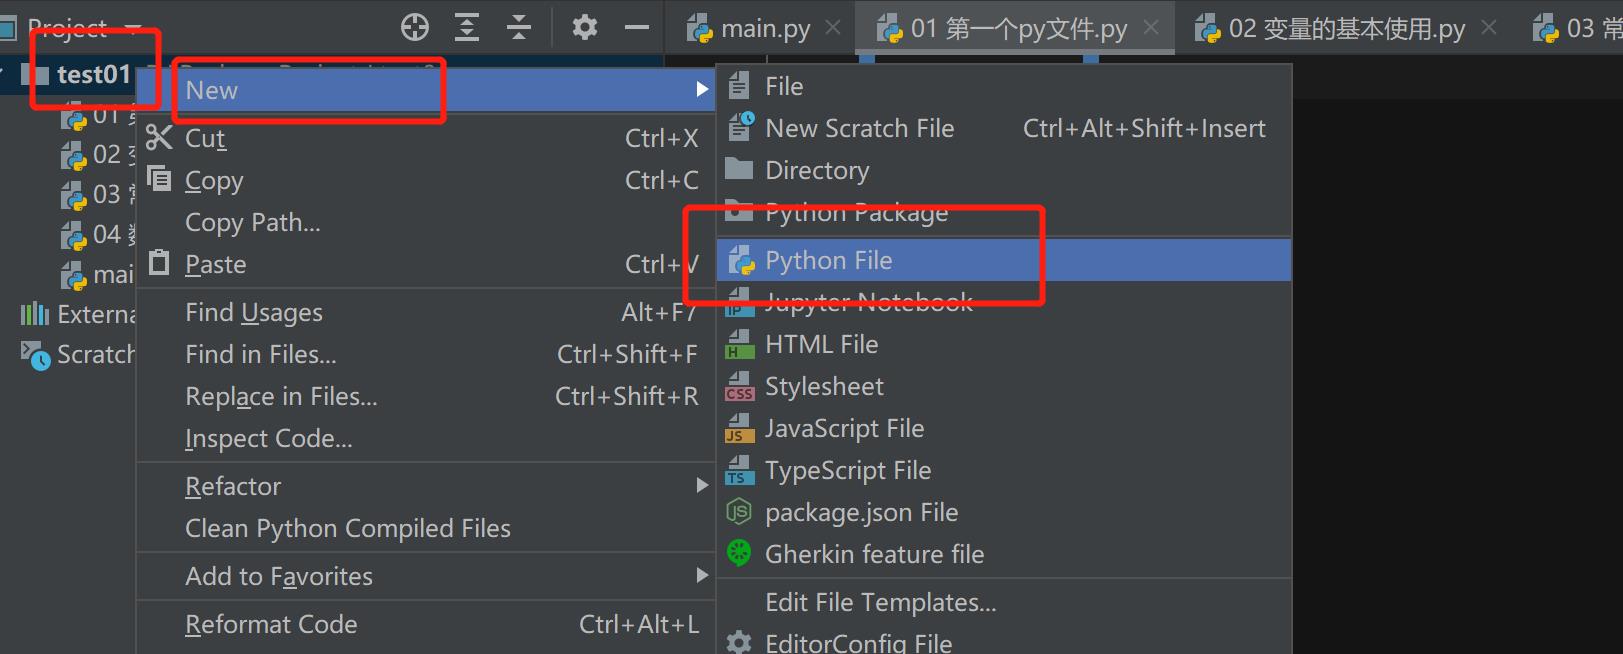
Task: Select Inspect Code... entry
Action: (426, 438)
